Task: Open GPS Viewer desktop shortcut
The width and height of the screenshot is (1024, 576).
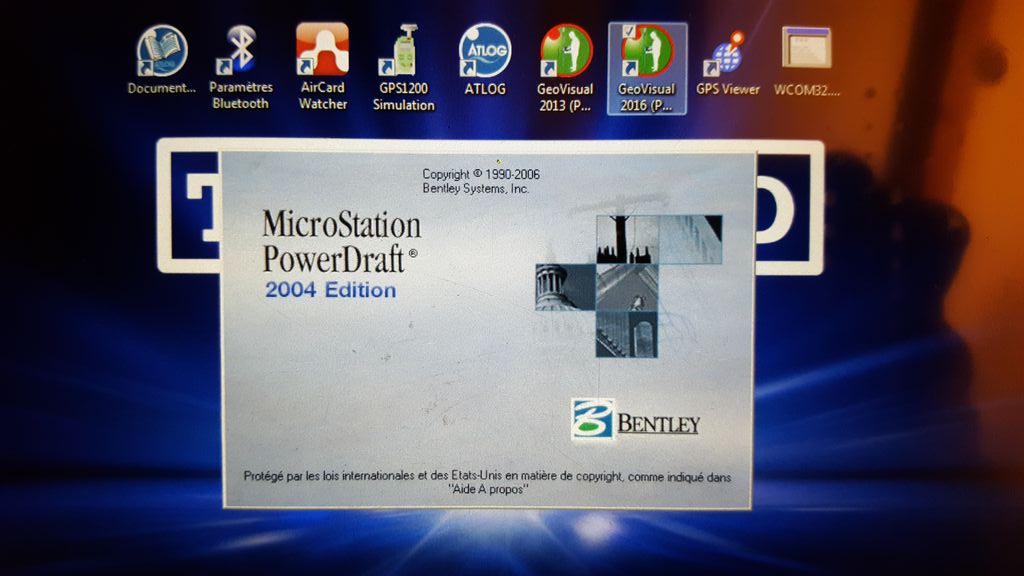Action: coord(728,63)
